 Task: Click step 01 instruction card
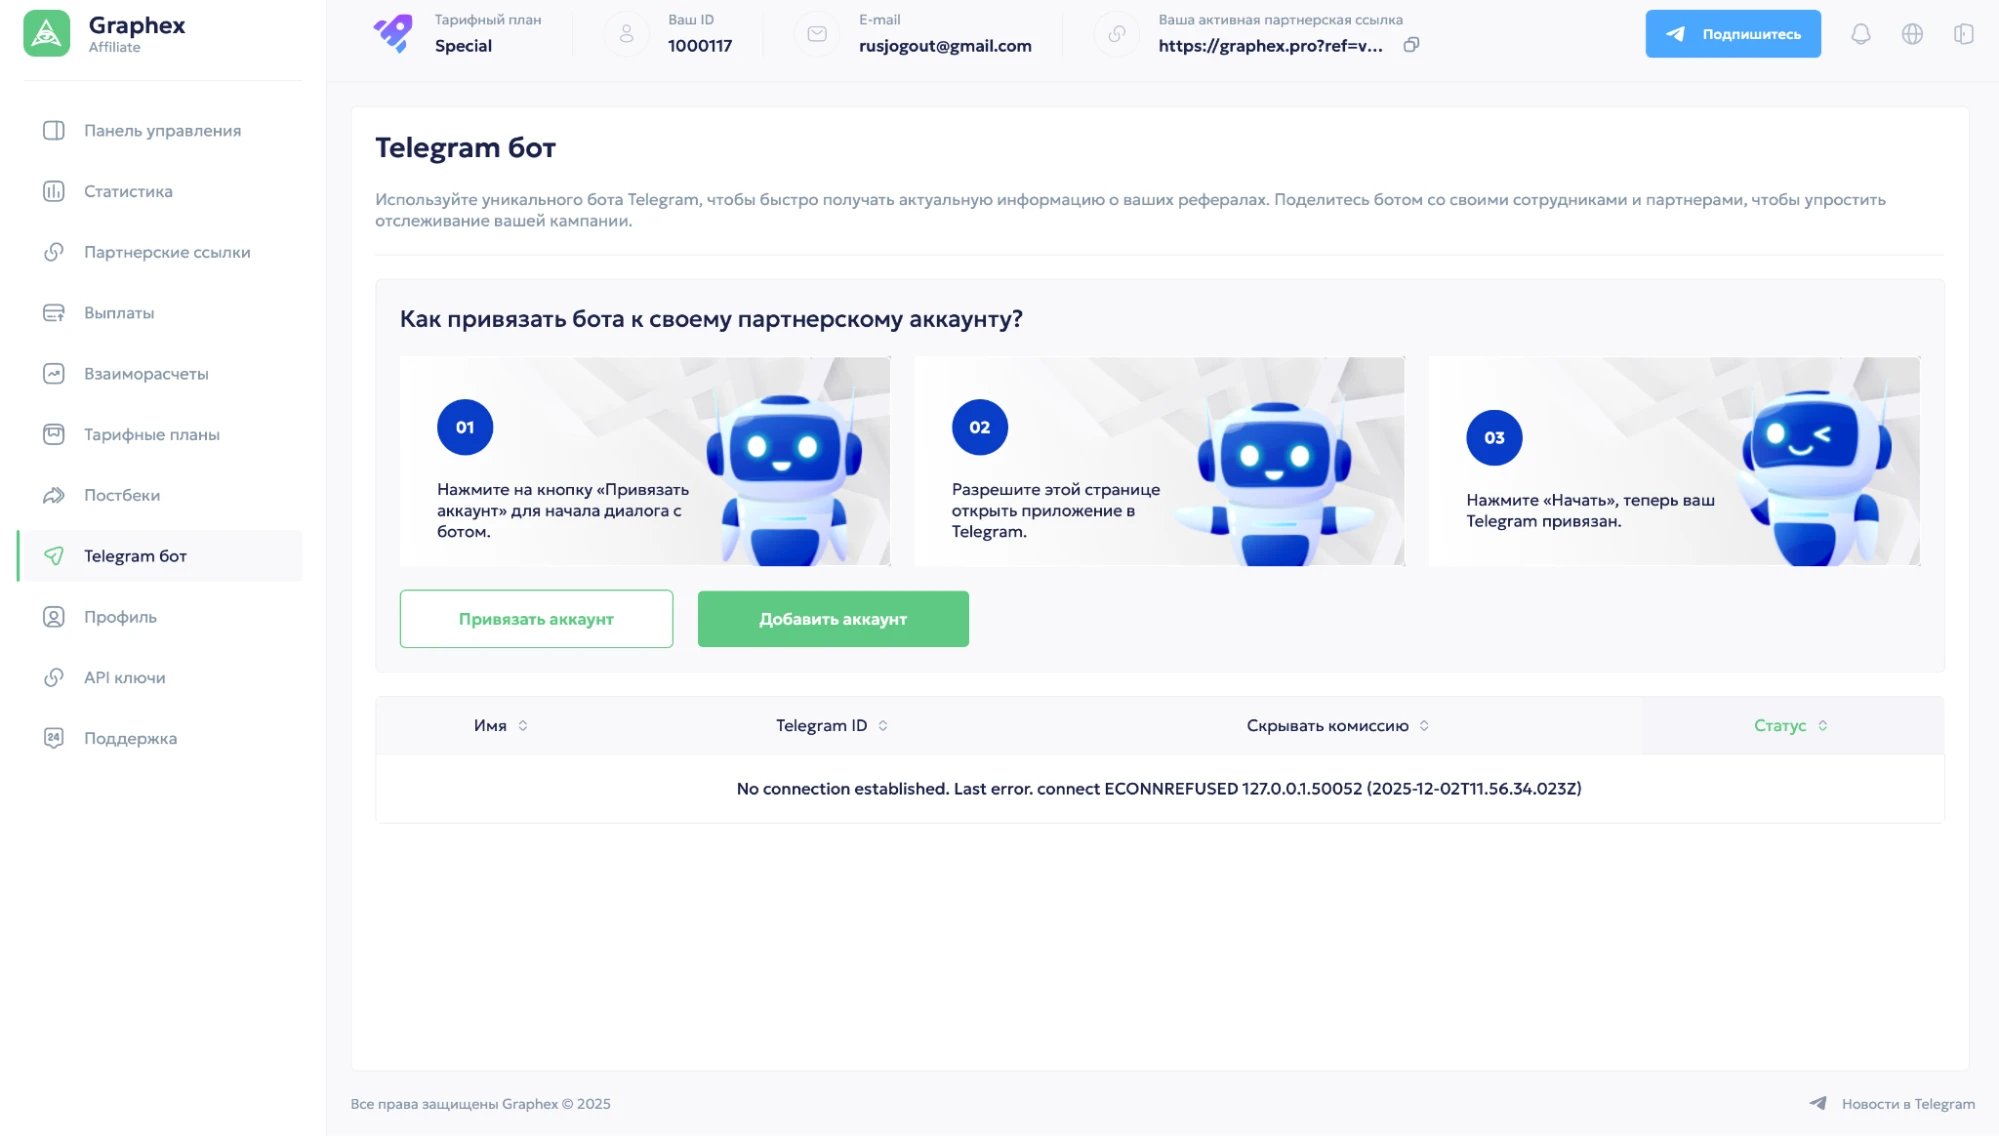coord(645,462)
